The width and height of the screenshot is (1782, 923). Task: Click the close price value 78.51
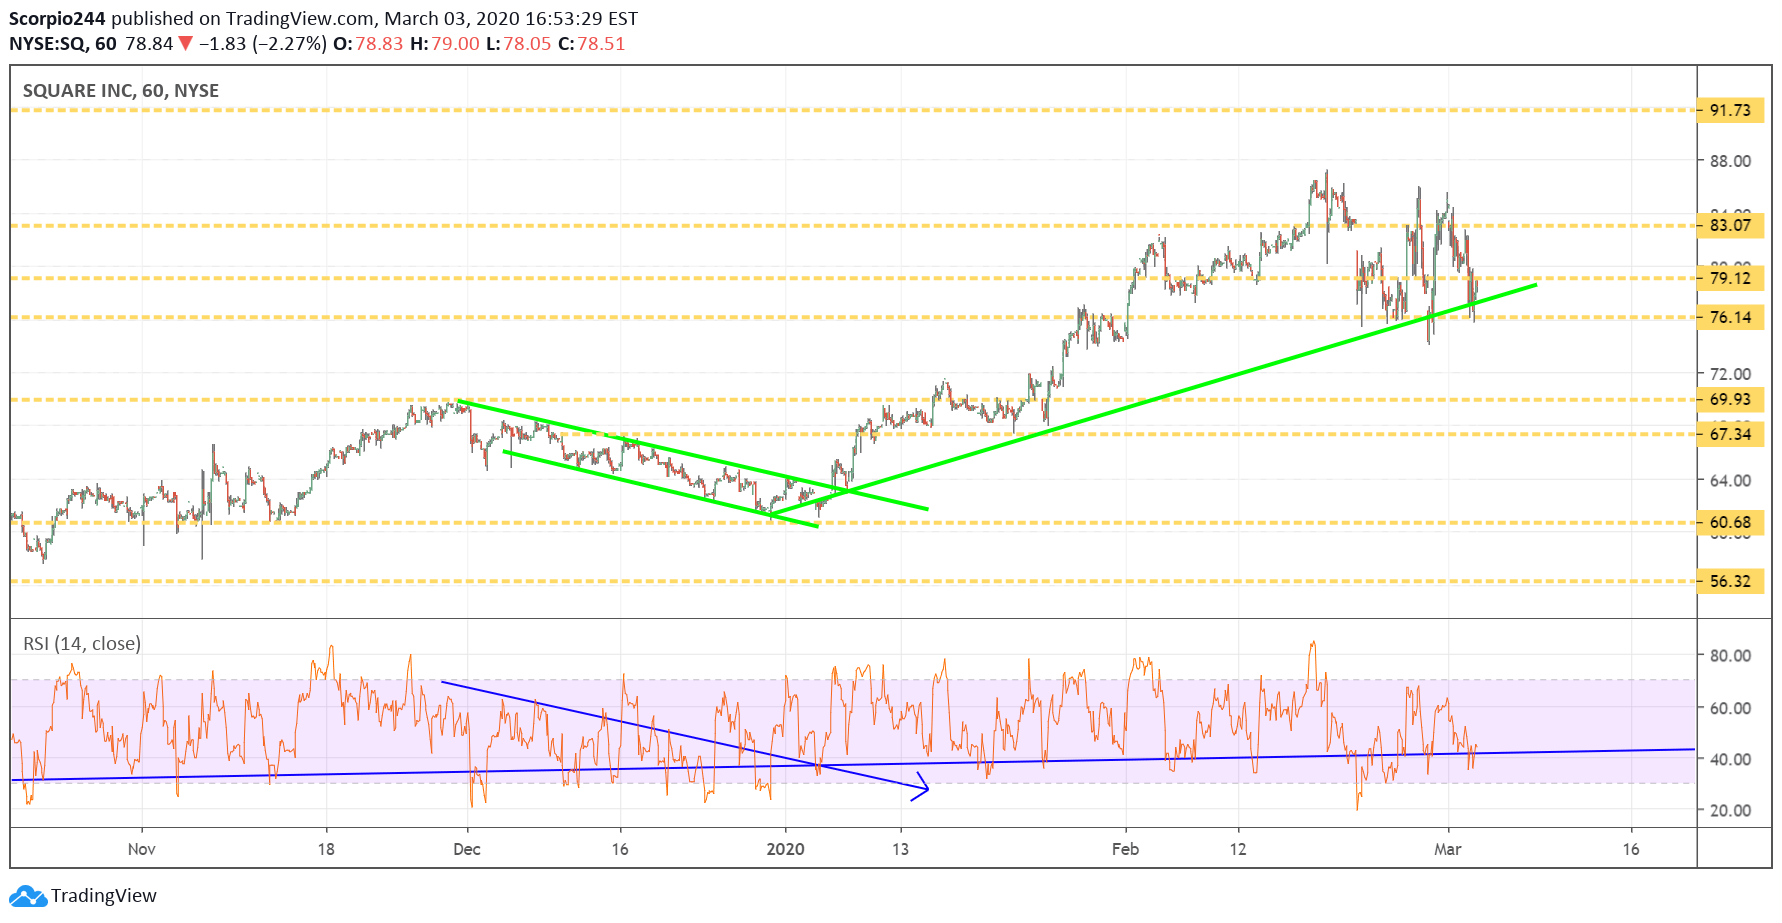click(x=601, y=44)
